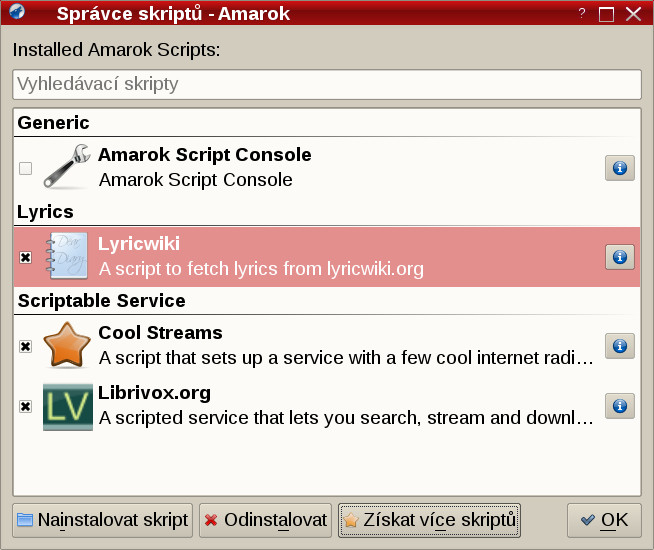The height and width of the screenshot is (550, 654).
Task: Select the Librivox.org title text
Action: [154, 393]
